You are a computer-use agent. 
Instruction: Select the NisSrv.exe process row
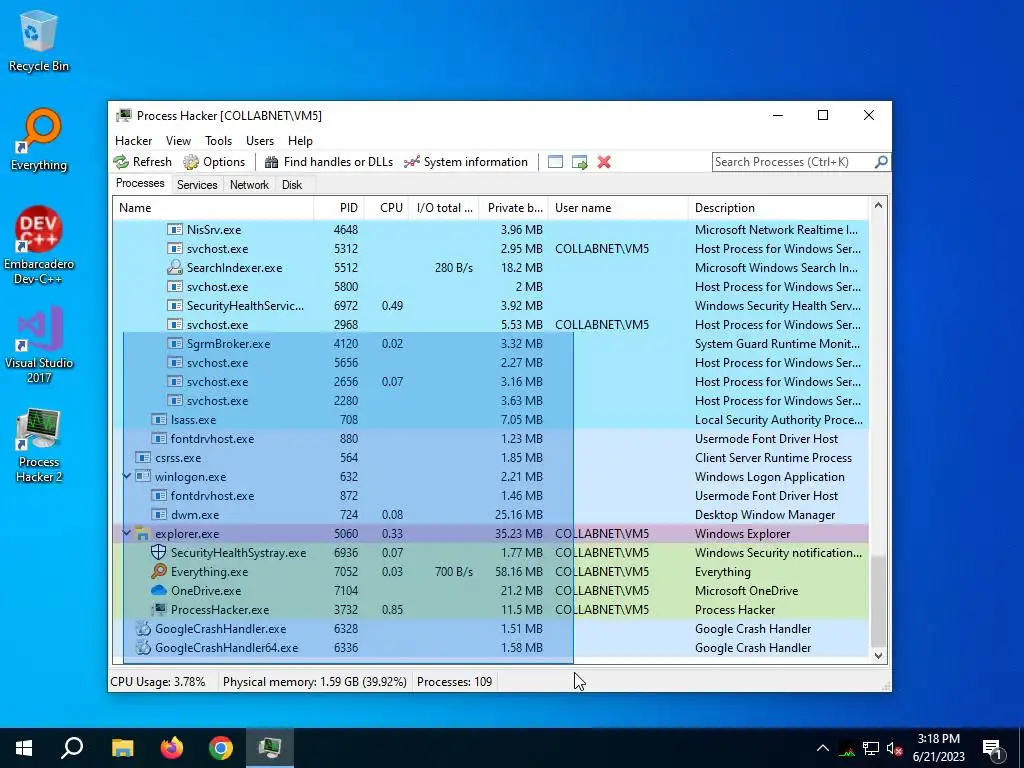coord(491,229)
